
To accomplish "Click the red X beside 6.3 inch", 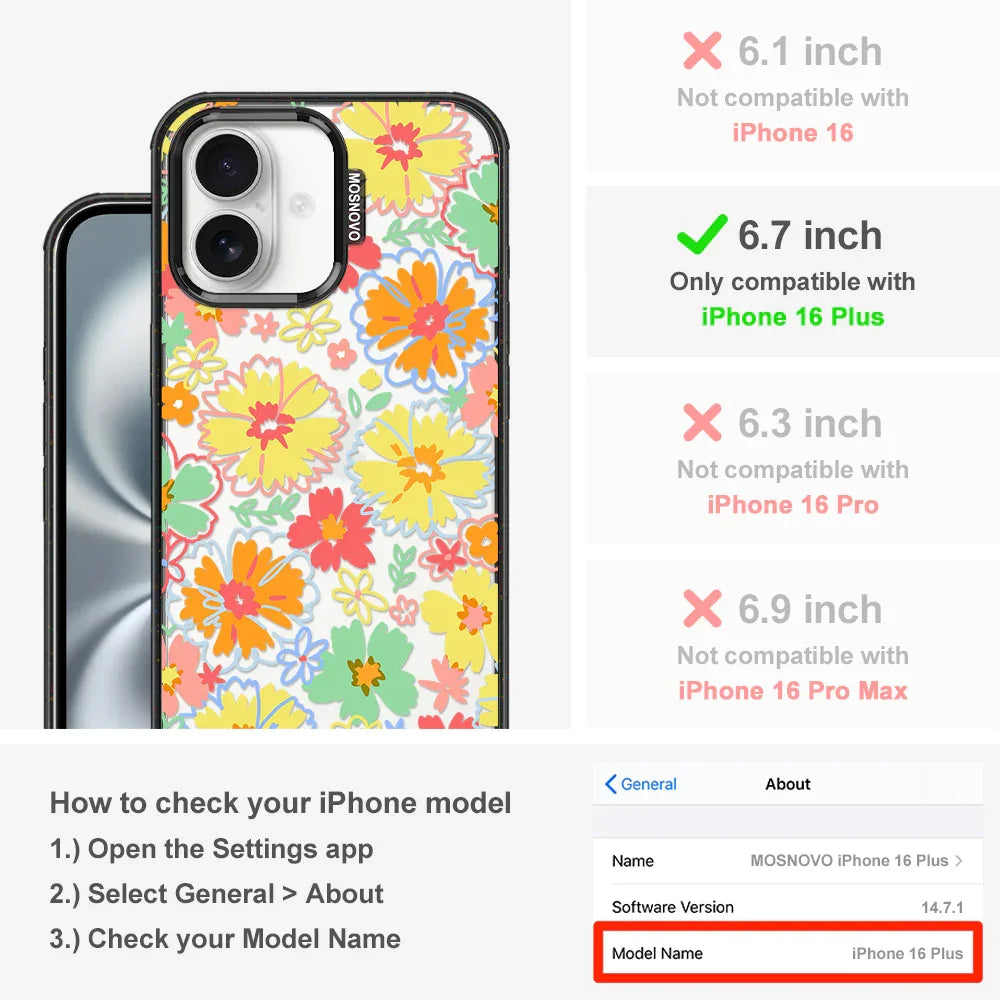I will click(702, 422).
